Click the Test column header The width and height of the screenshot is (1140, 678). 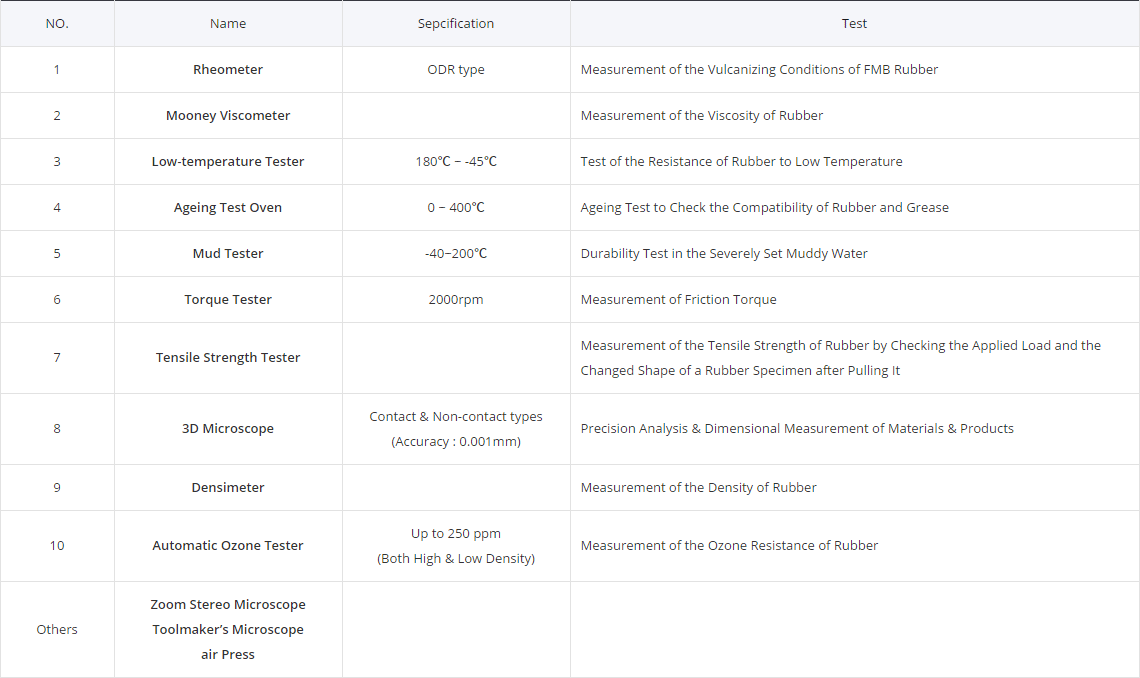tap(854, 23)
